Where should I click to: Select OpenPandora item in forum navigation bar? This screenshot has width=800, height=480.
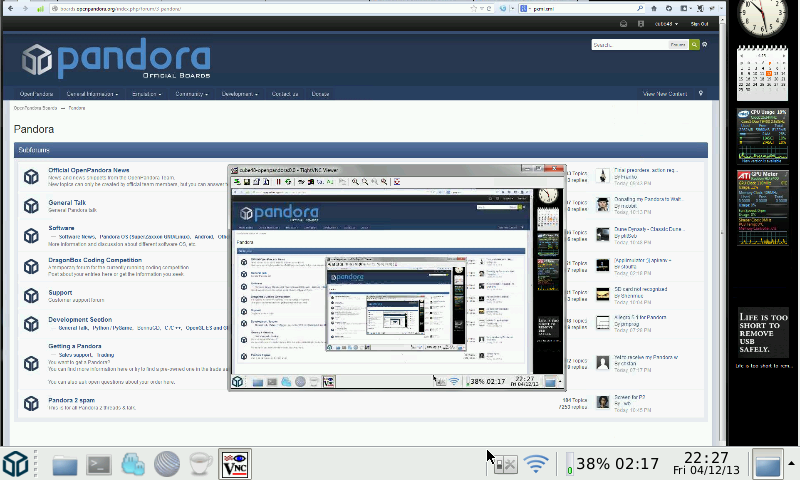click(x=36, y=94)
